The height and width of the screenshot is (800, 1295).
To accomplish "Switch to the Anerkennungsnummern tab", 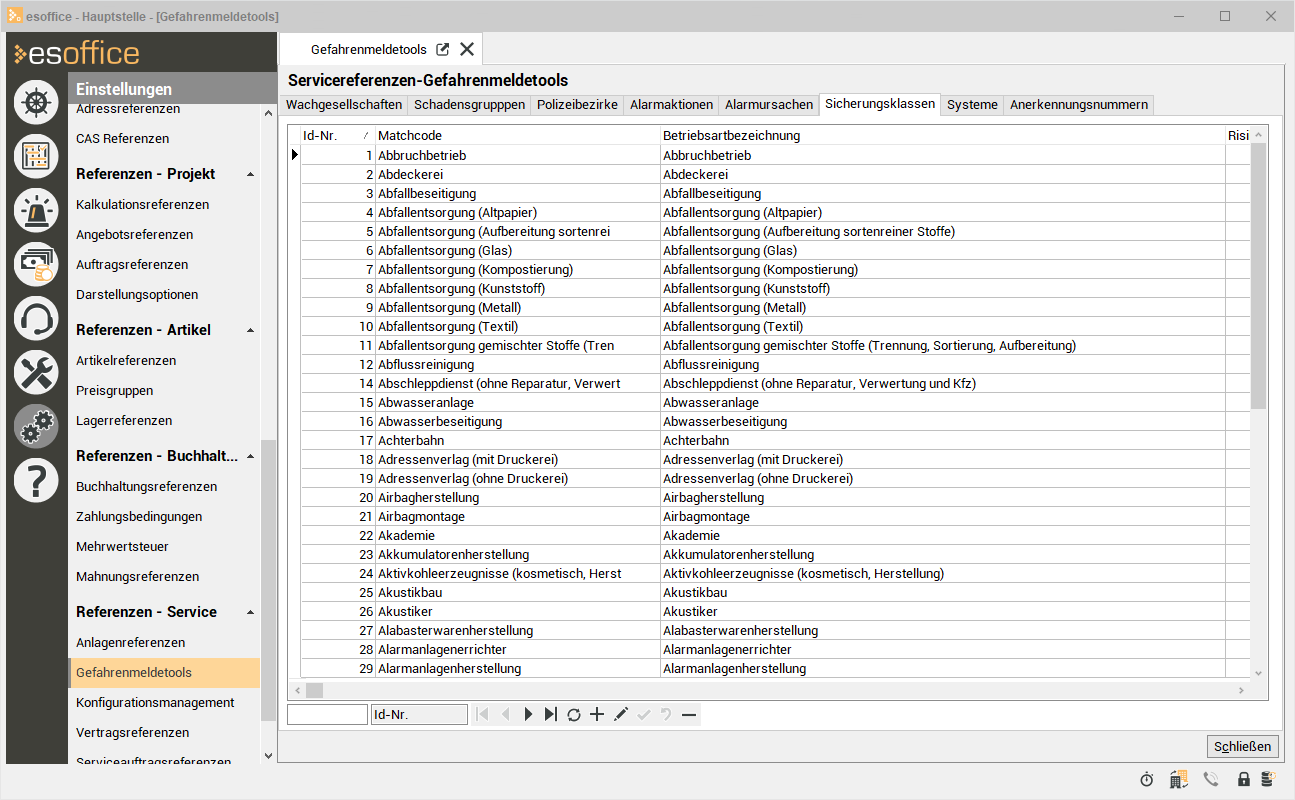I will tap(1079, 104).
